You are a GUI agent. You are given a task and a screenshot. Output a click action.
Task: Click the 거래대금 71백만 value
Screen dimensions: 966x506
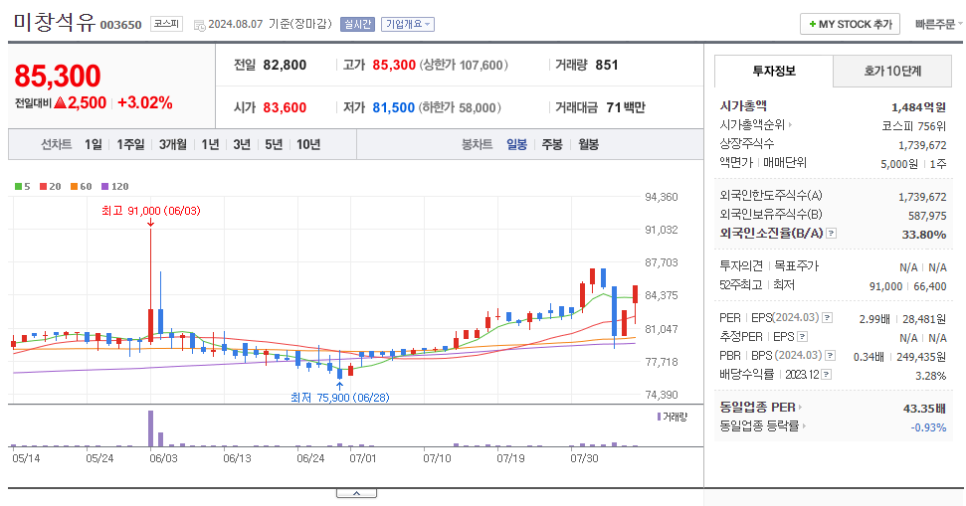point(625,108)
